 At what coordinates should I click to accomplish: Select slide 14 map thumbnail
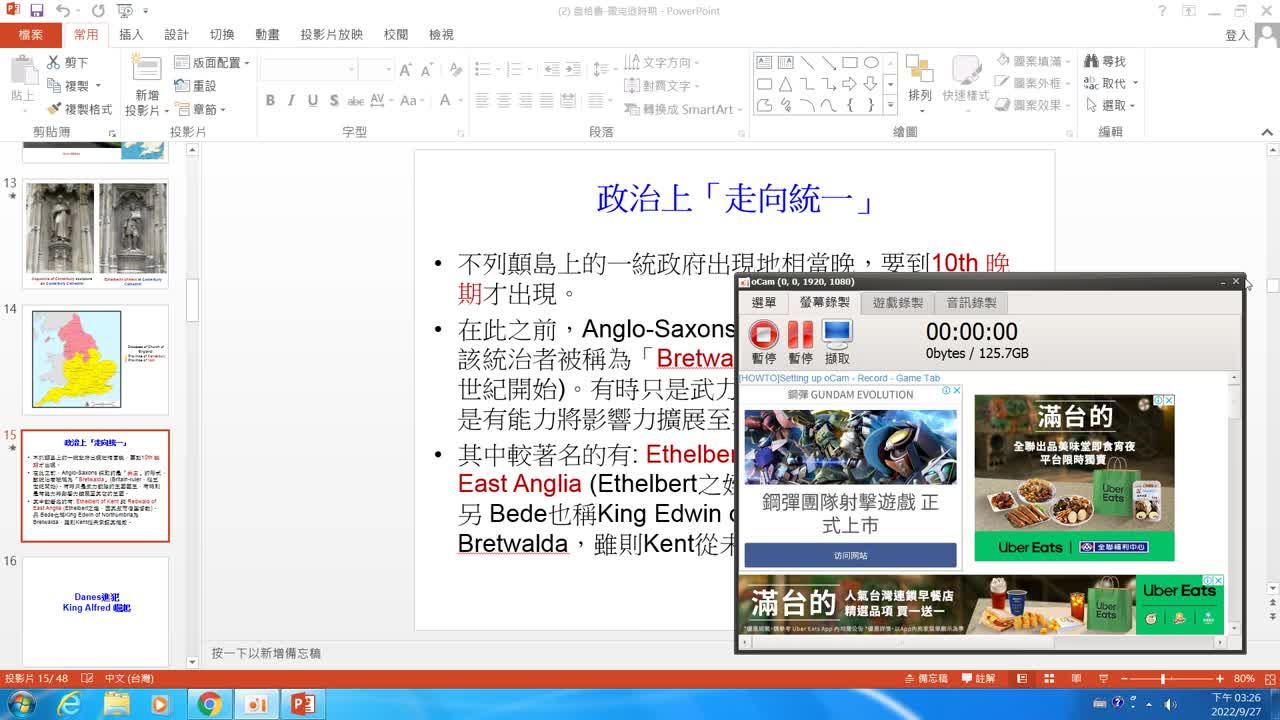pos(96,359)
